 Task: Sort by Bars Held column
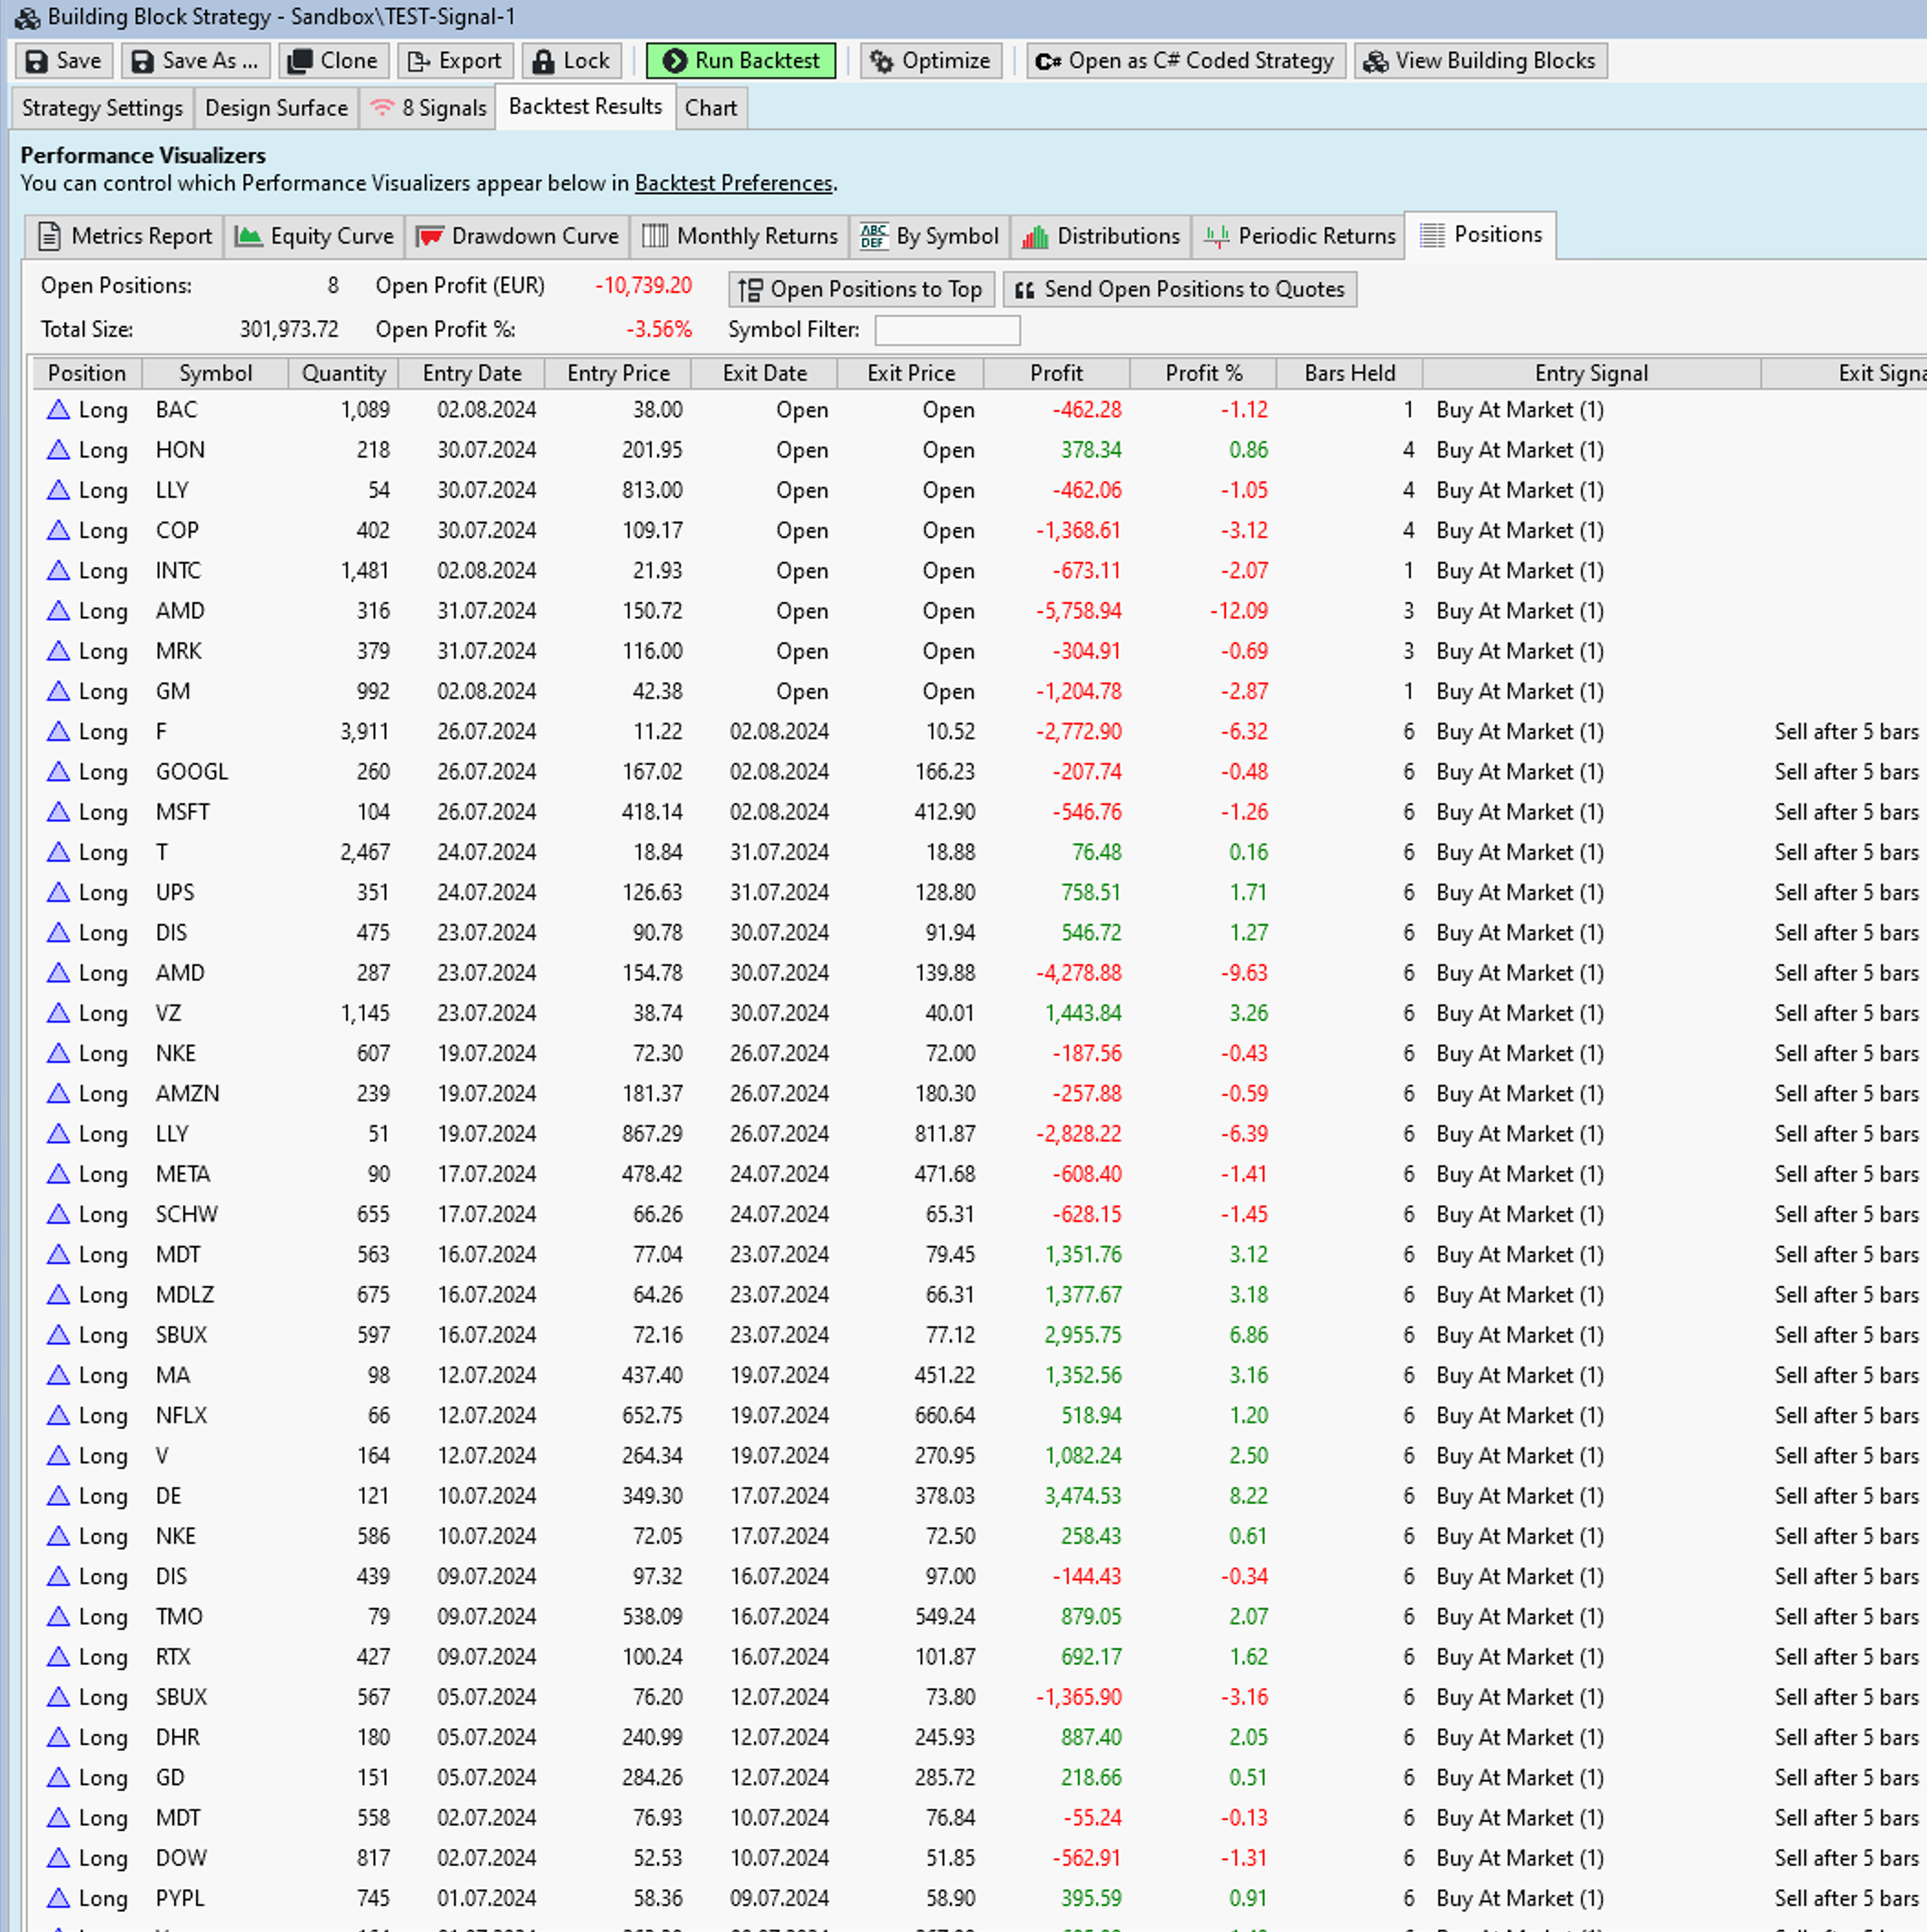1349,374
